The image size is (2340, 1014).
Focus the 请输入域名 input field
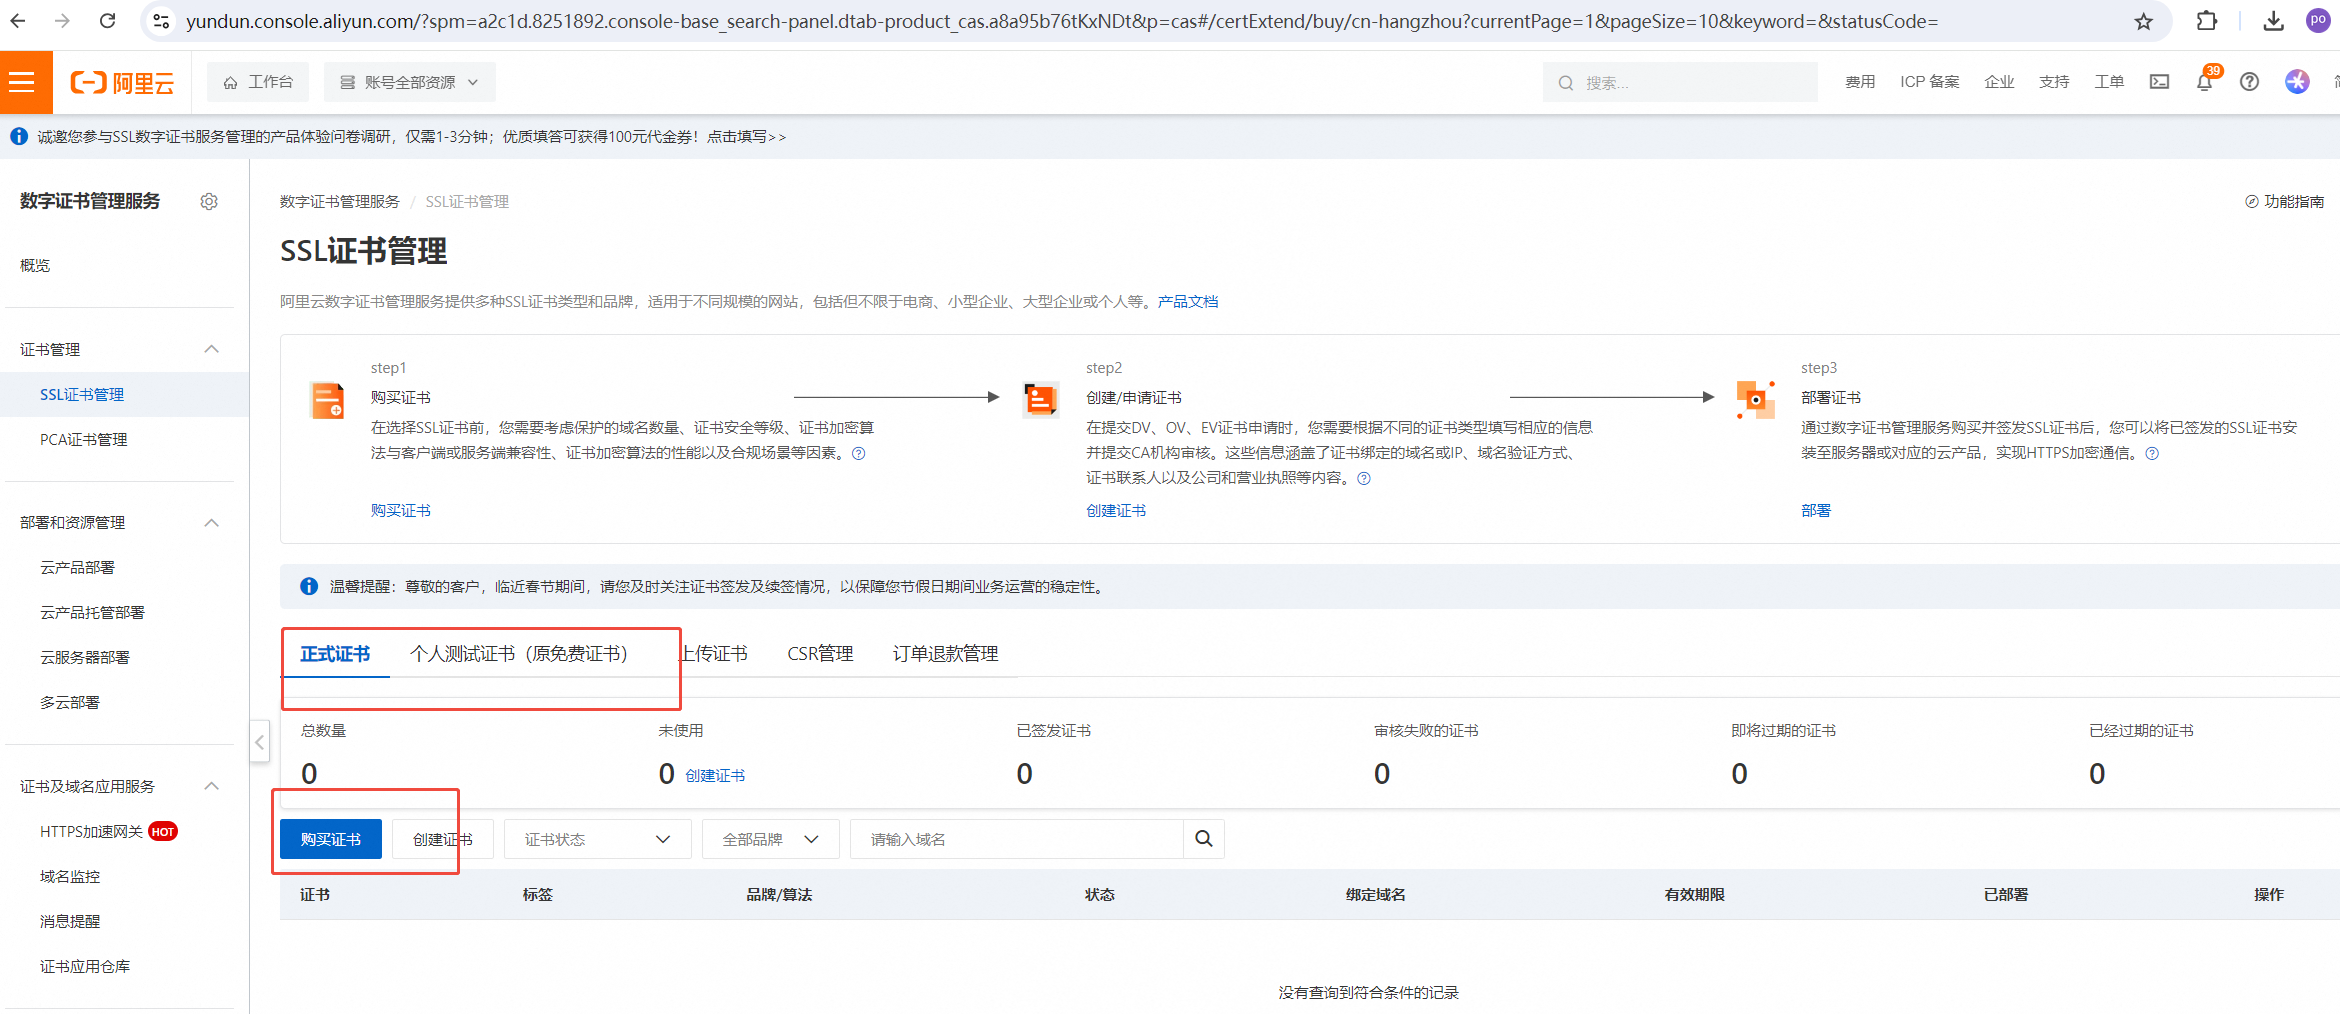point(1017,839)
